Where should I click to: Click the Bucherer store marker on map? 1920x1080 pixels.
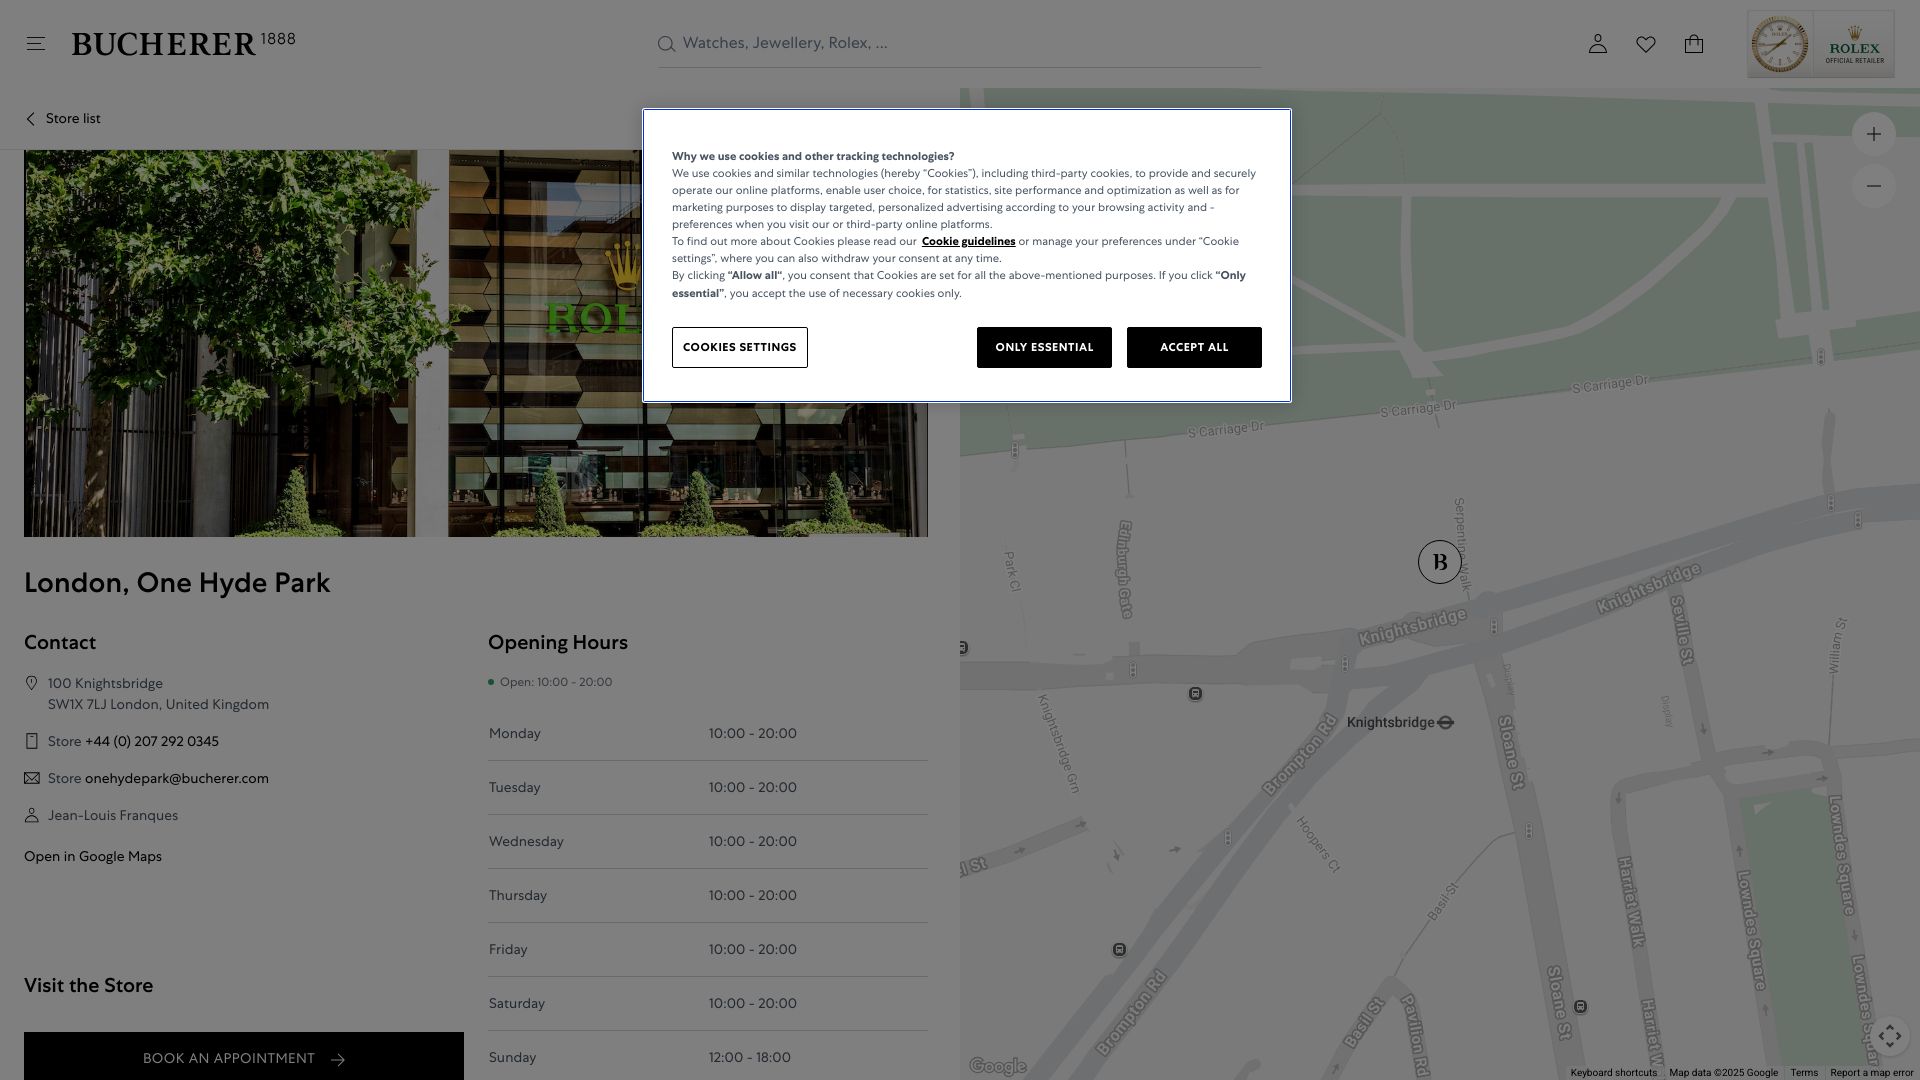[1440, 562]
